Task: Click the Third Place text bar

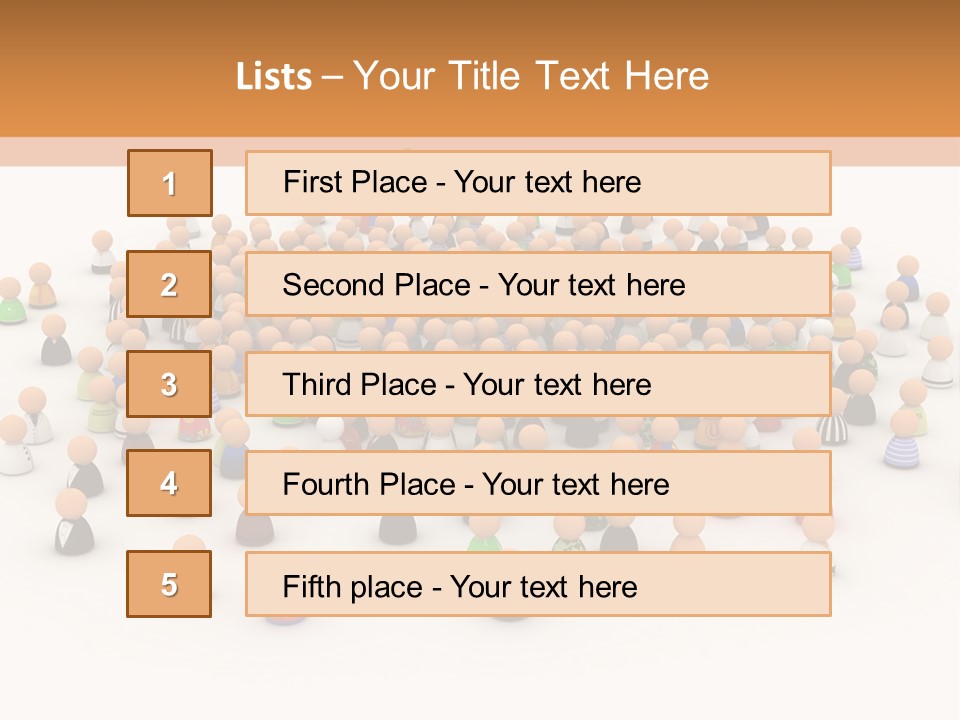Action: 538,384
